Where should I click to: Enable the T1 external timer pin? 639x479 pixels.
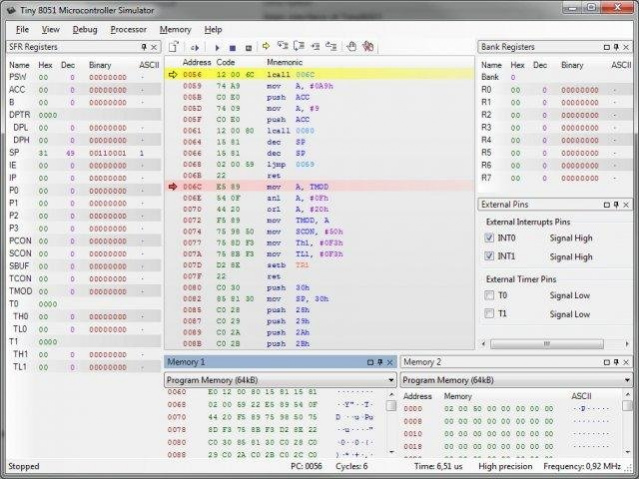(489, 313)
